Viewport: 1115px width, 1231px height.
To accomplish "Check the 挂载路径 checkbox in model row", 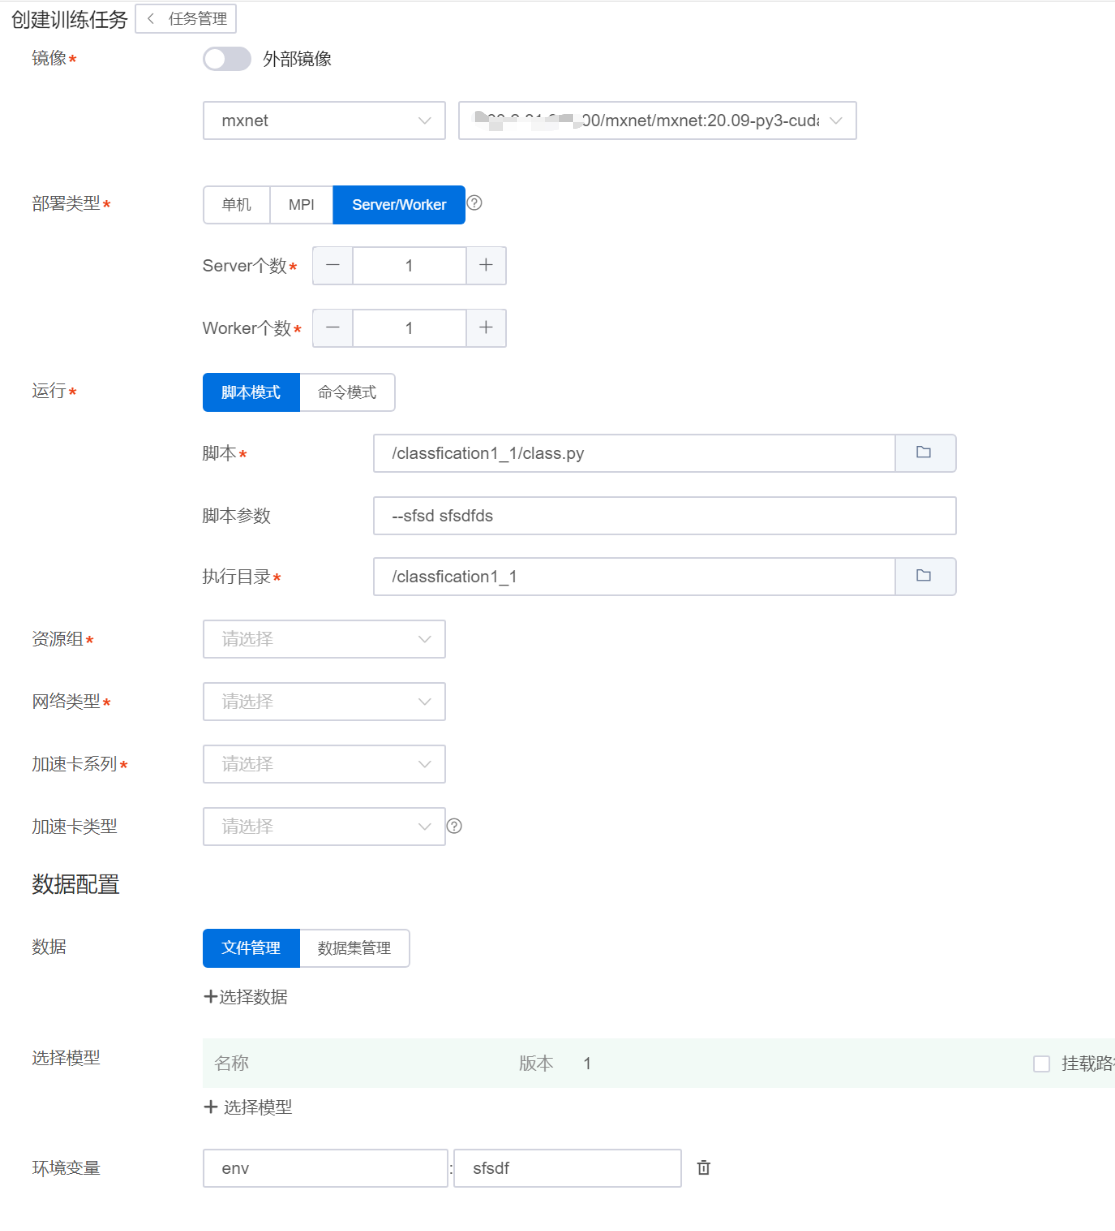I will 1041,1064.
